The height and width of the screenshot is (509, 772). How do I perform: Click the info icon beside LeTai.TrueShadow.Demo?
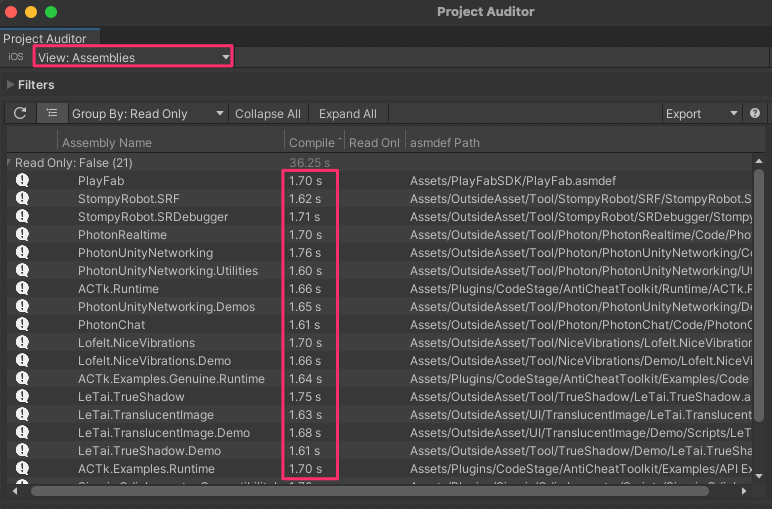point(22,450)
